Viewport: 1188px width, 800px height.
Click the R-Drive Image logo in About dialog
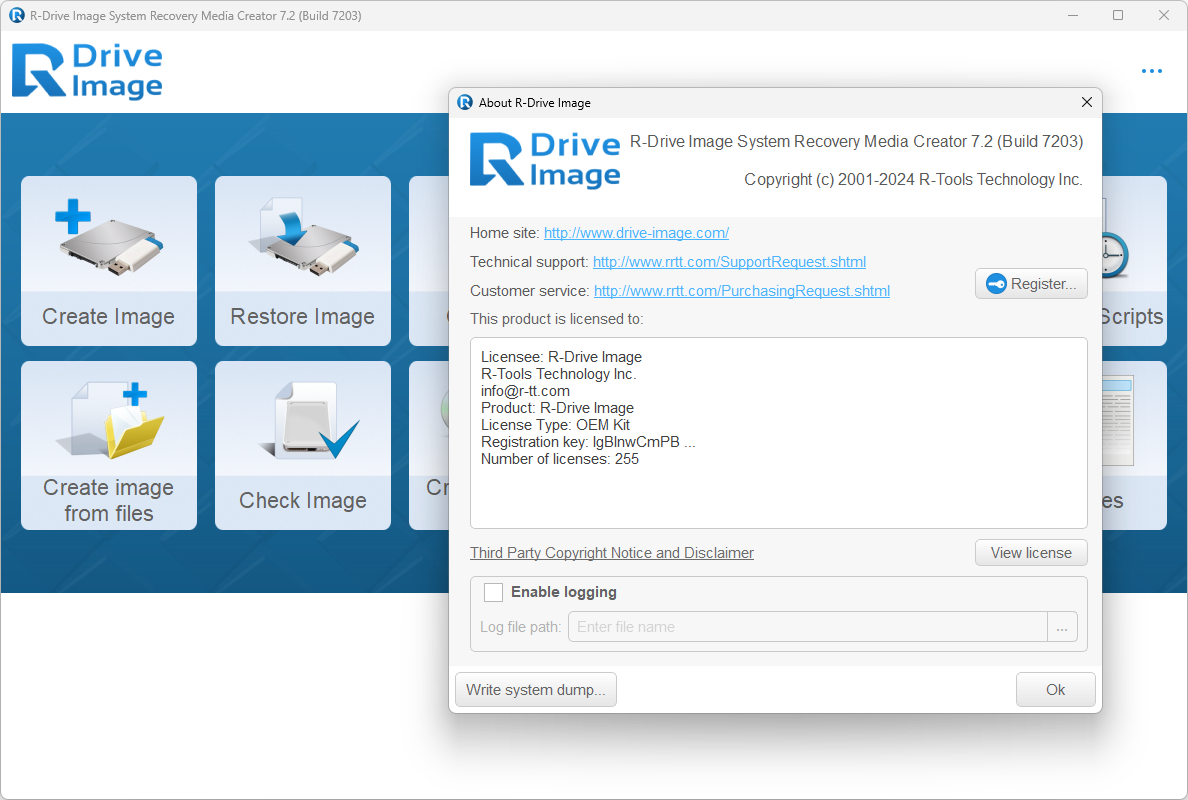point(545,160)
